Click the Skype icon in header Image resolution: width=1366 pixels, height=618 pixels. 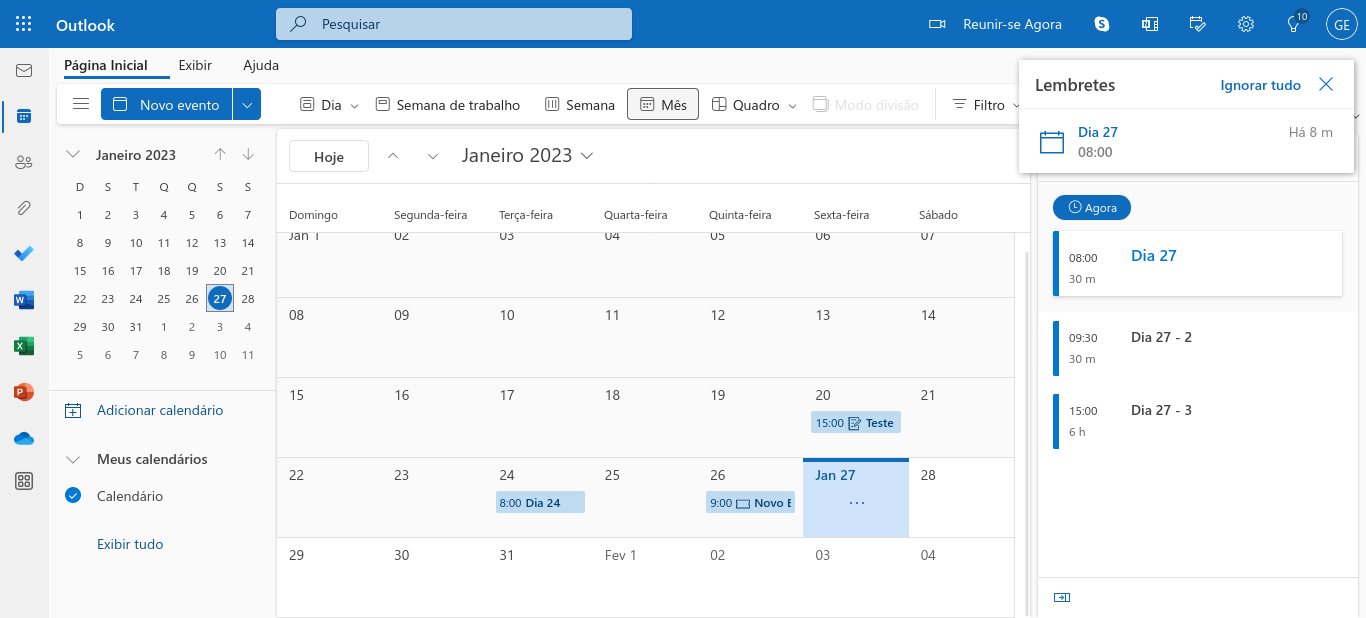pyautogui.click(x=1102, y=24)
